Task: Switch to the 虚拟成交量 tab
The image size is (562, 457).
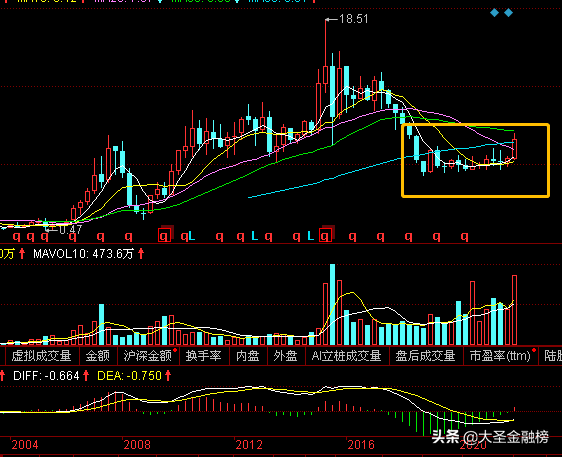Action: pyautogui.click(x=41, y=356)
